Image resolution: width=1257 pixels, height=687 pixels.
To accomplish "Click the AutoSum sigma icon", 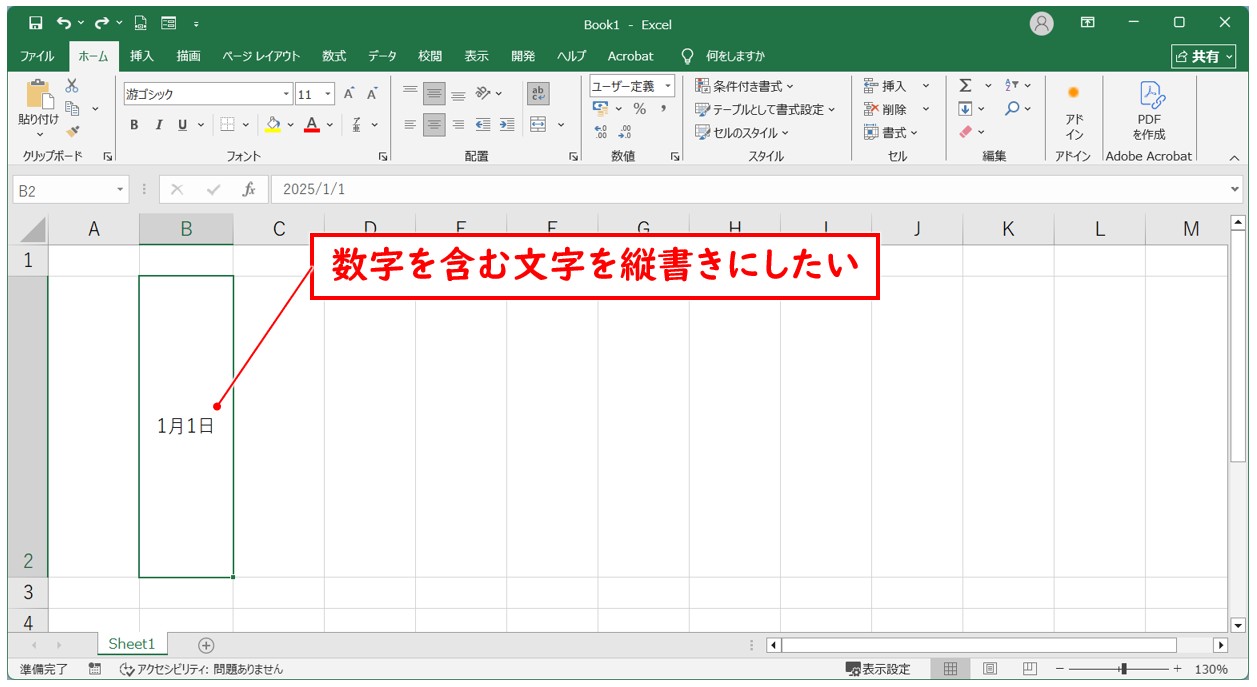I will [x=965, y=86].
